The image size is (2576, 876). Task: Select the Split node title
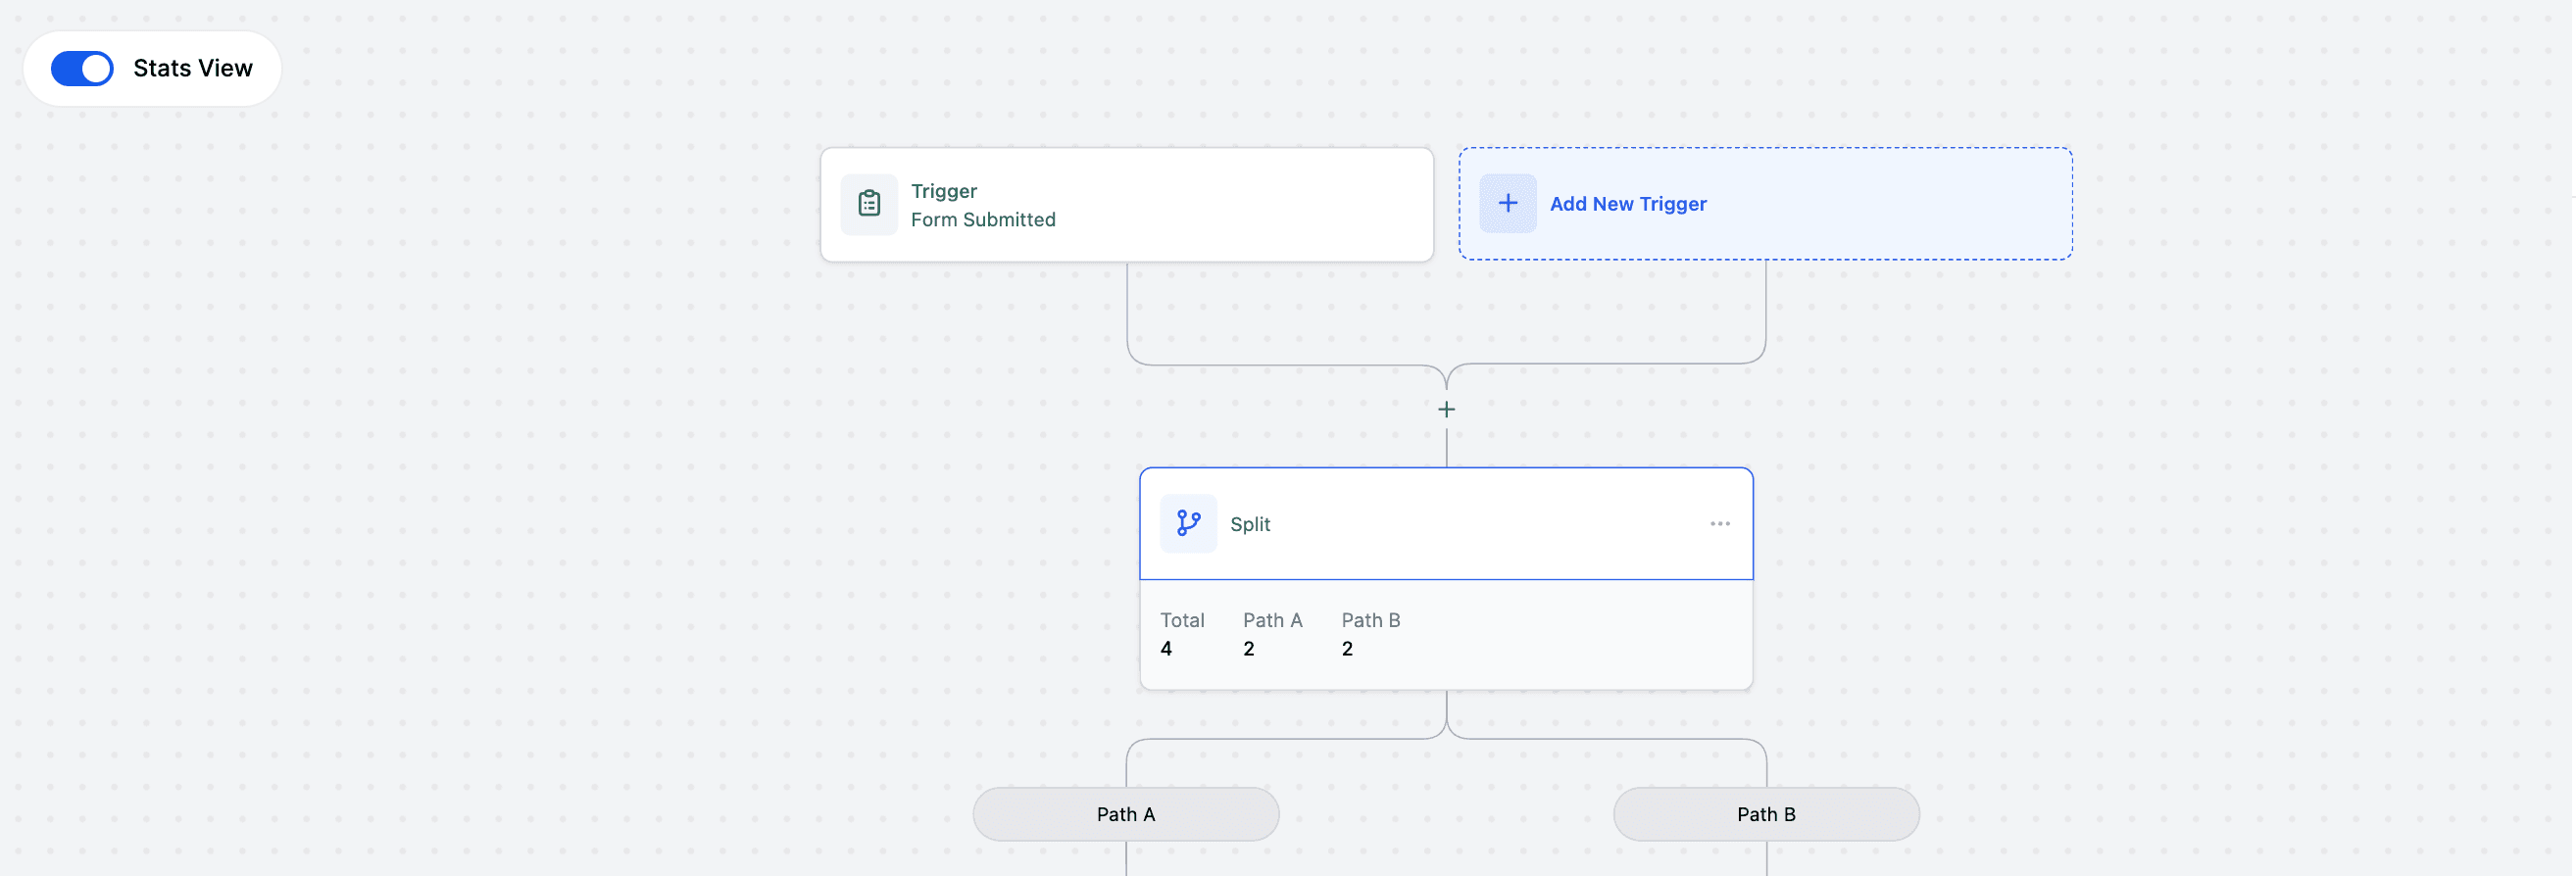(1249, 524)
